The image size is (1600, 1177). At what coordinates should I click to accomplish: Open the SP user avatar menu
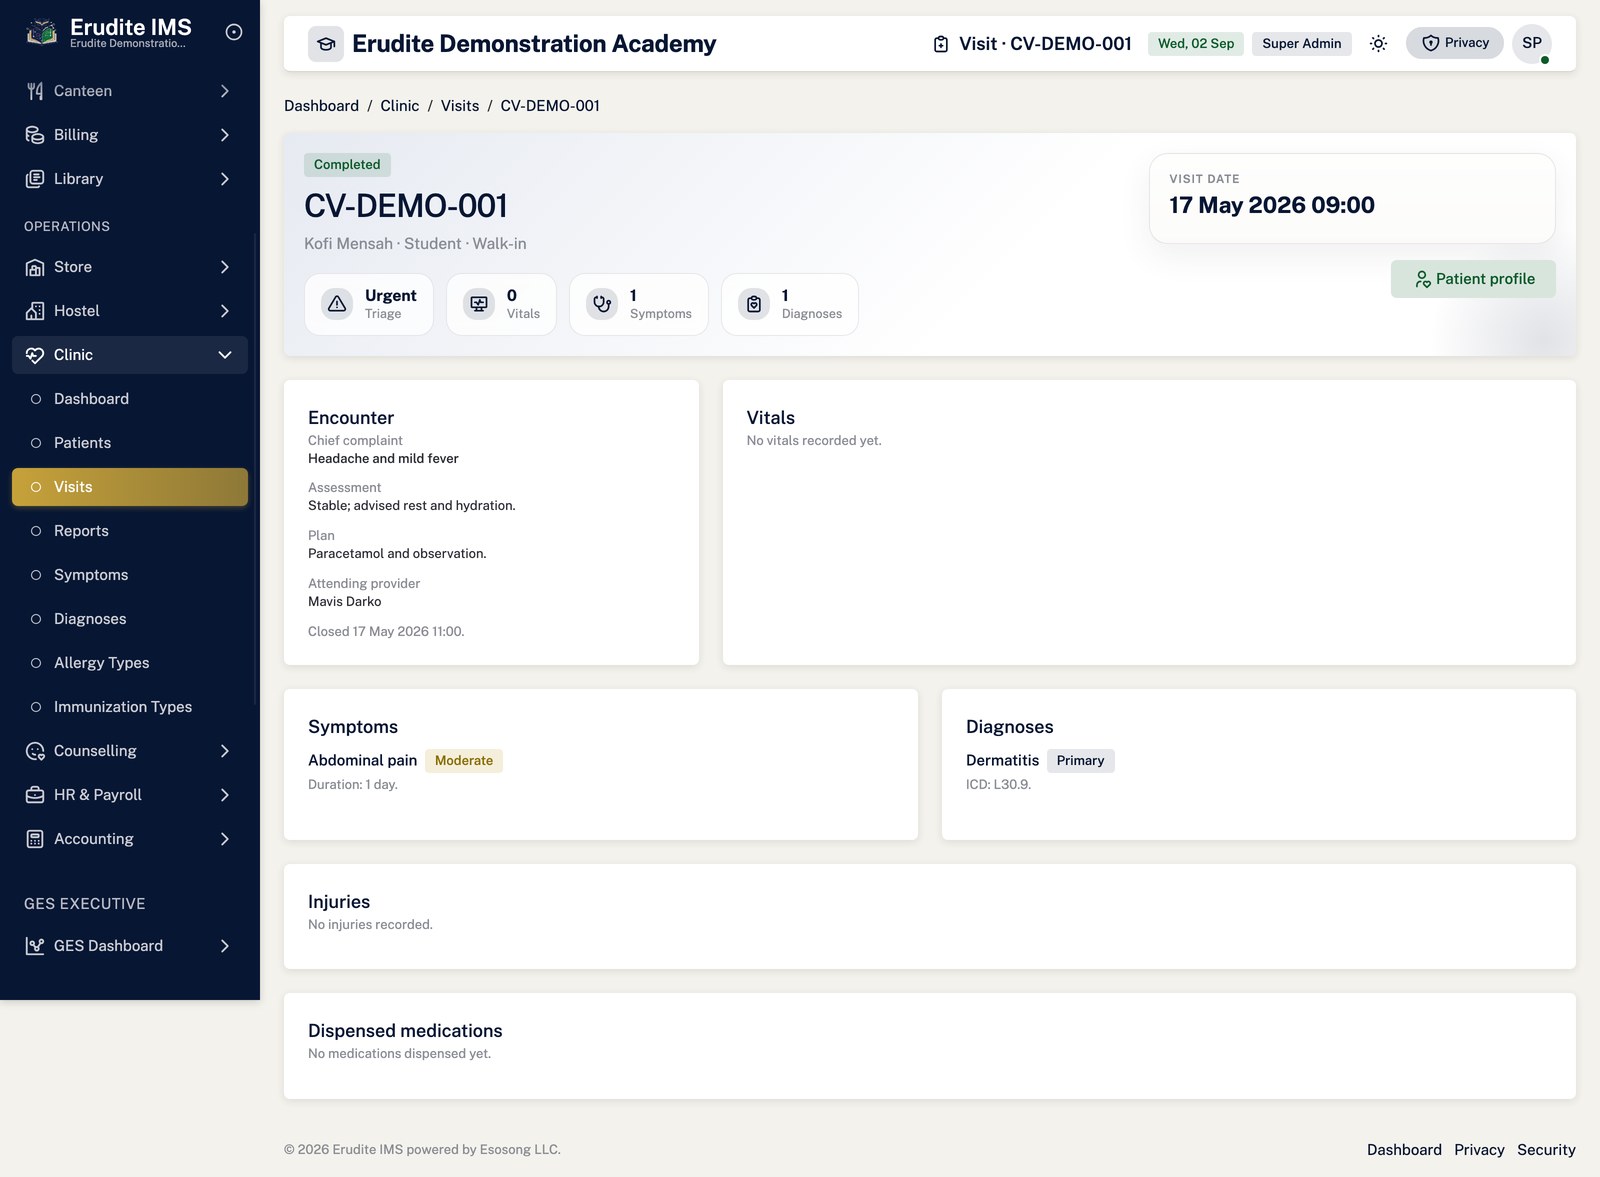[1532, 43]
